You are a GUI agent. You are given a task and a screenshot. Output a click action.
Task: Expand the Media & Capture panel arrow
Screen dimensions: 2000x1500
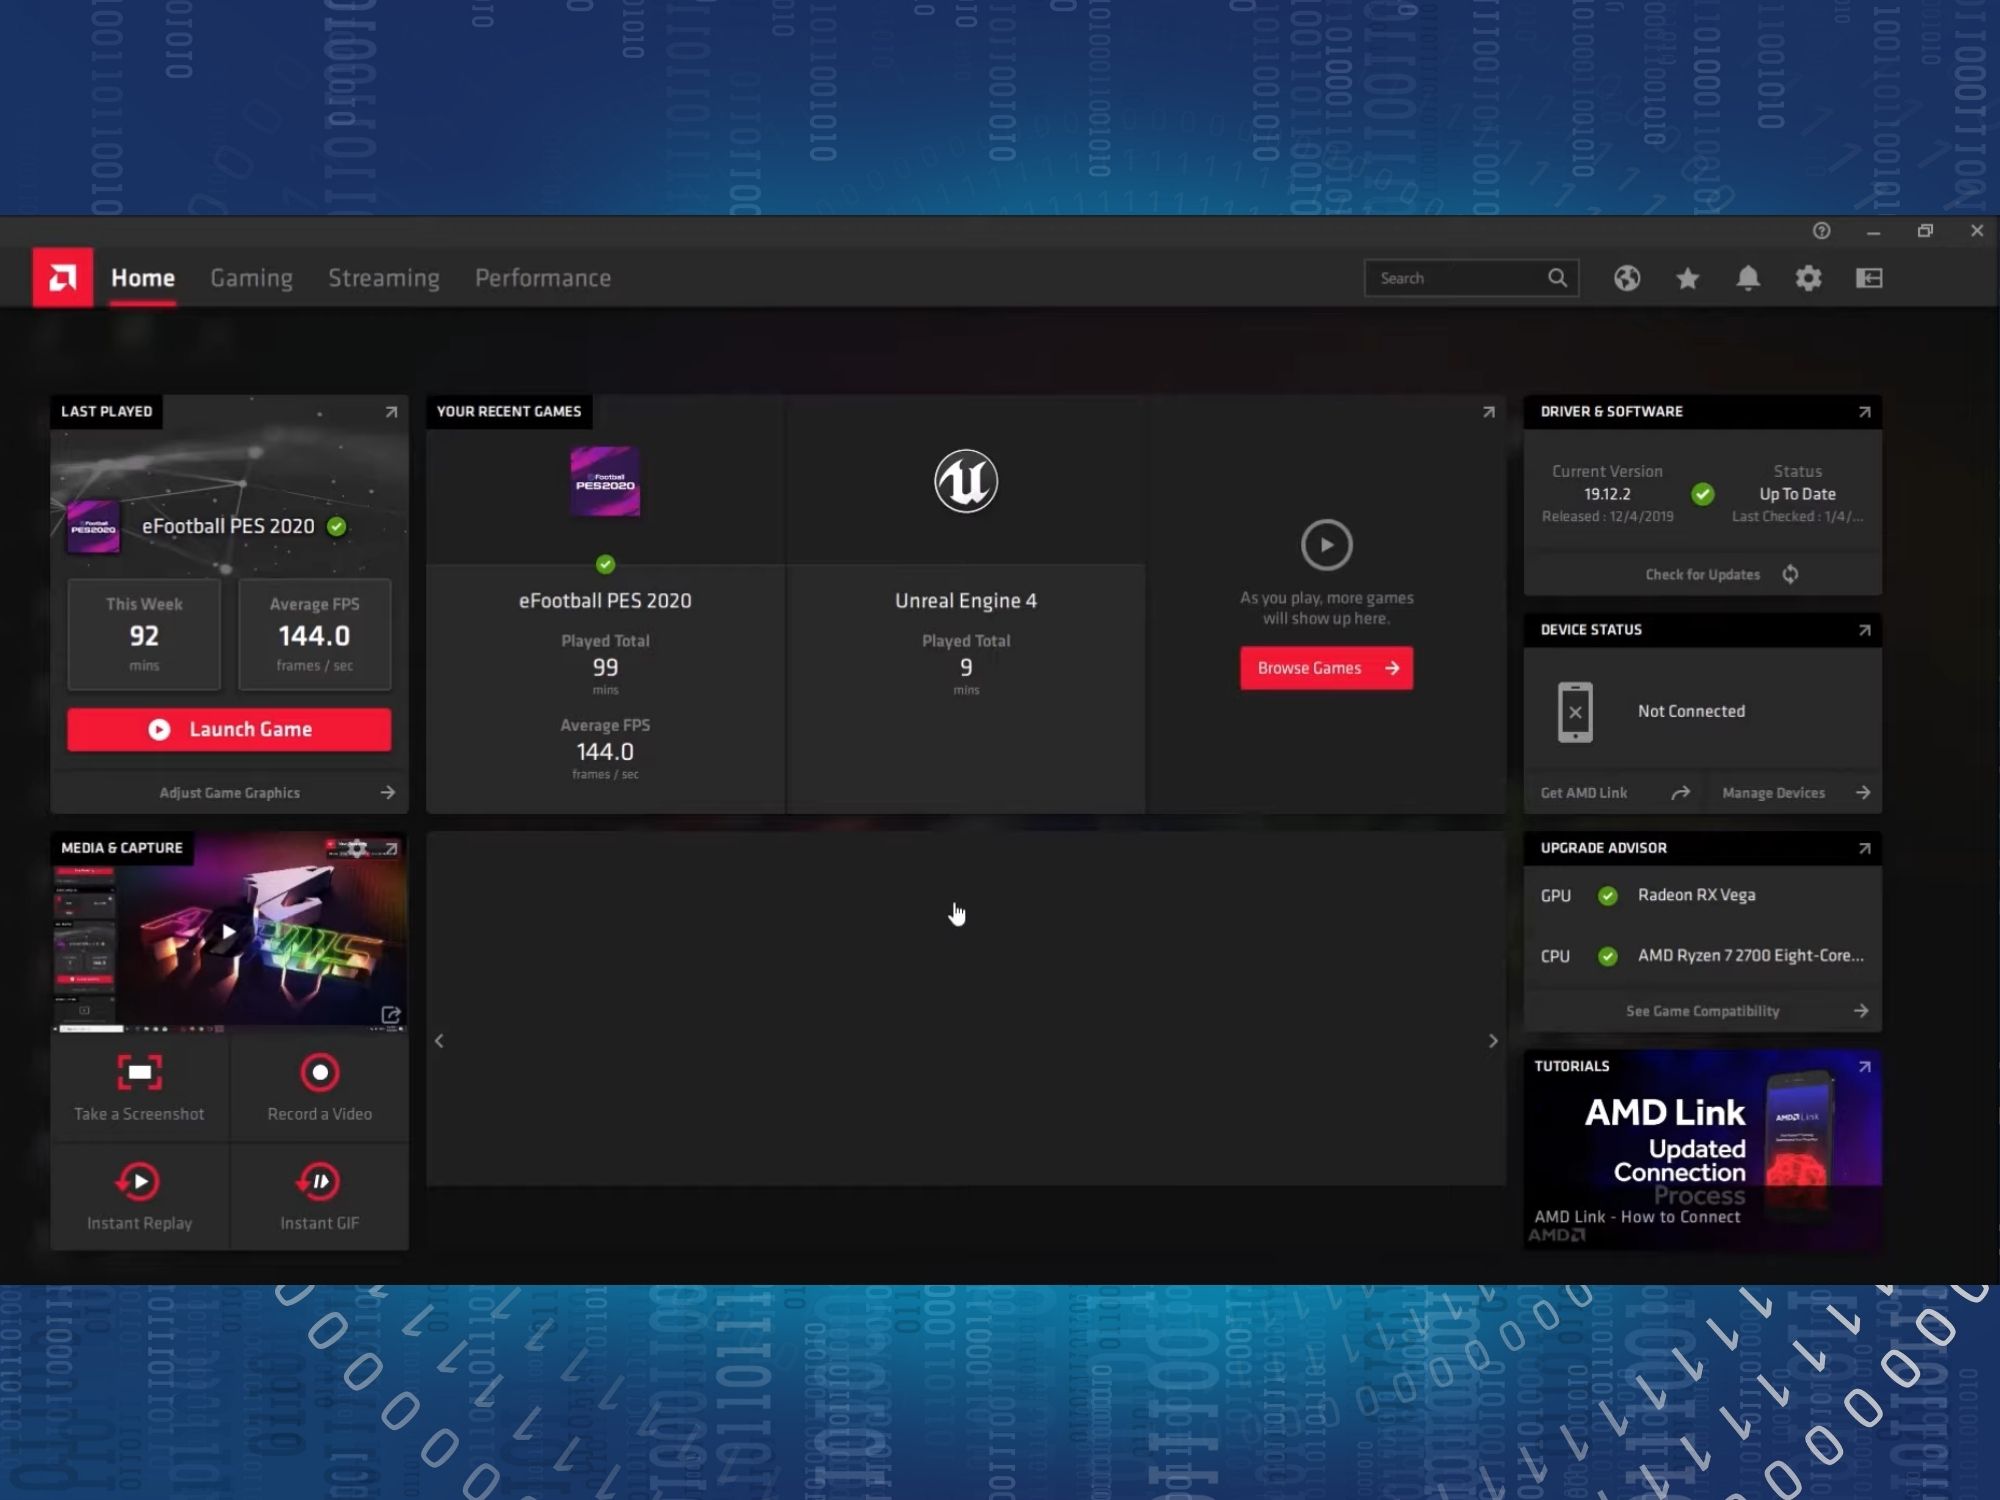coord(391,848)
